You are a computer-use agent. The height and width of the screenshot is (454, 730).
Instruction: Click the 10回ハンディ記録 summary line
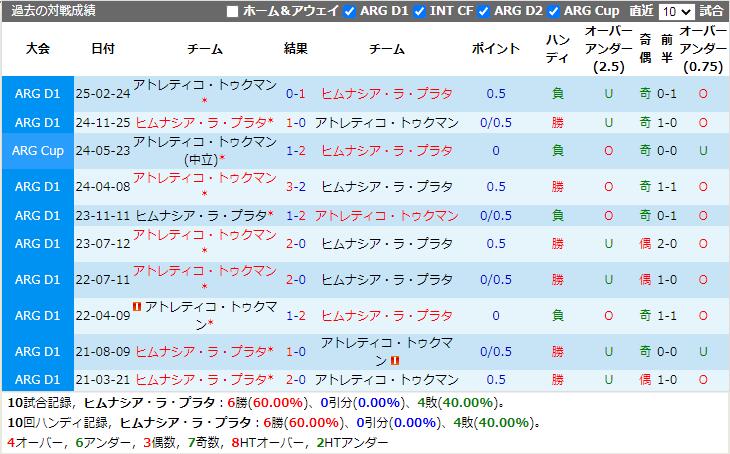274,423
